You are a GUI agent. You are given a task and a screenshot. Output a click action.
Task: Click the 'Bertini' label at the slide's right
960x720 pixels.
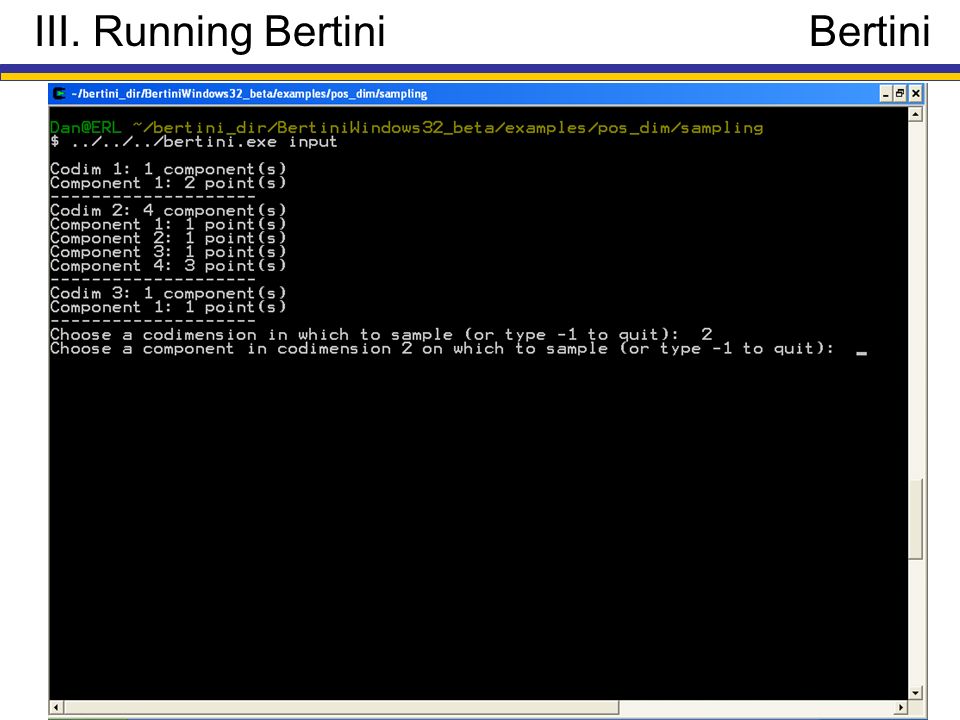click(x=869, y=31)
